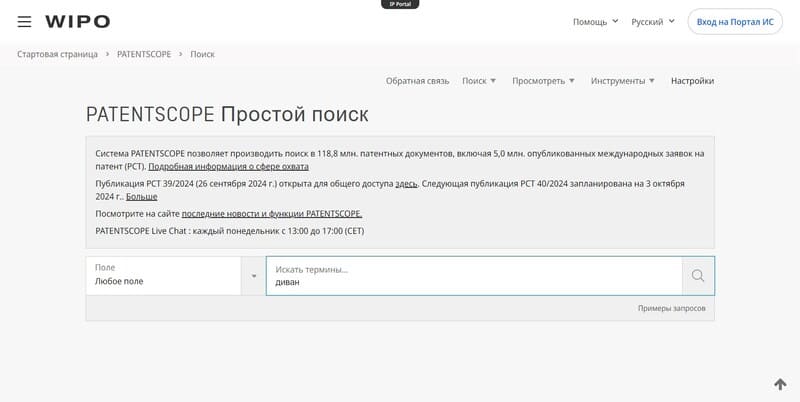Viewport: 800px width, 402px height.
Task: Expand the Поиск menu
Action: 479,81
